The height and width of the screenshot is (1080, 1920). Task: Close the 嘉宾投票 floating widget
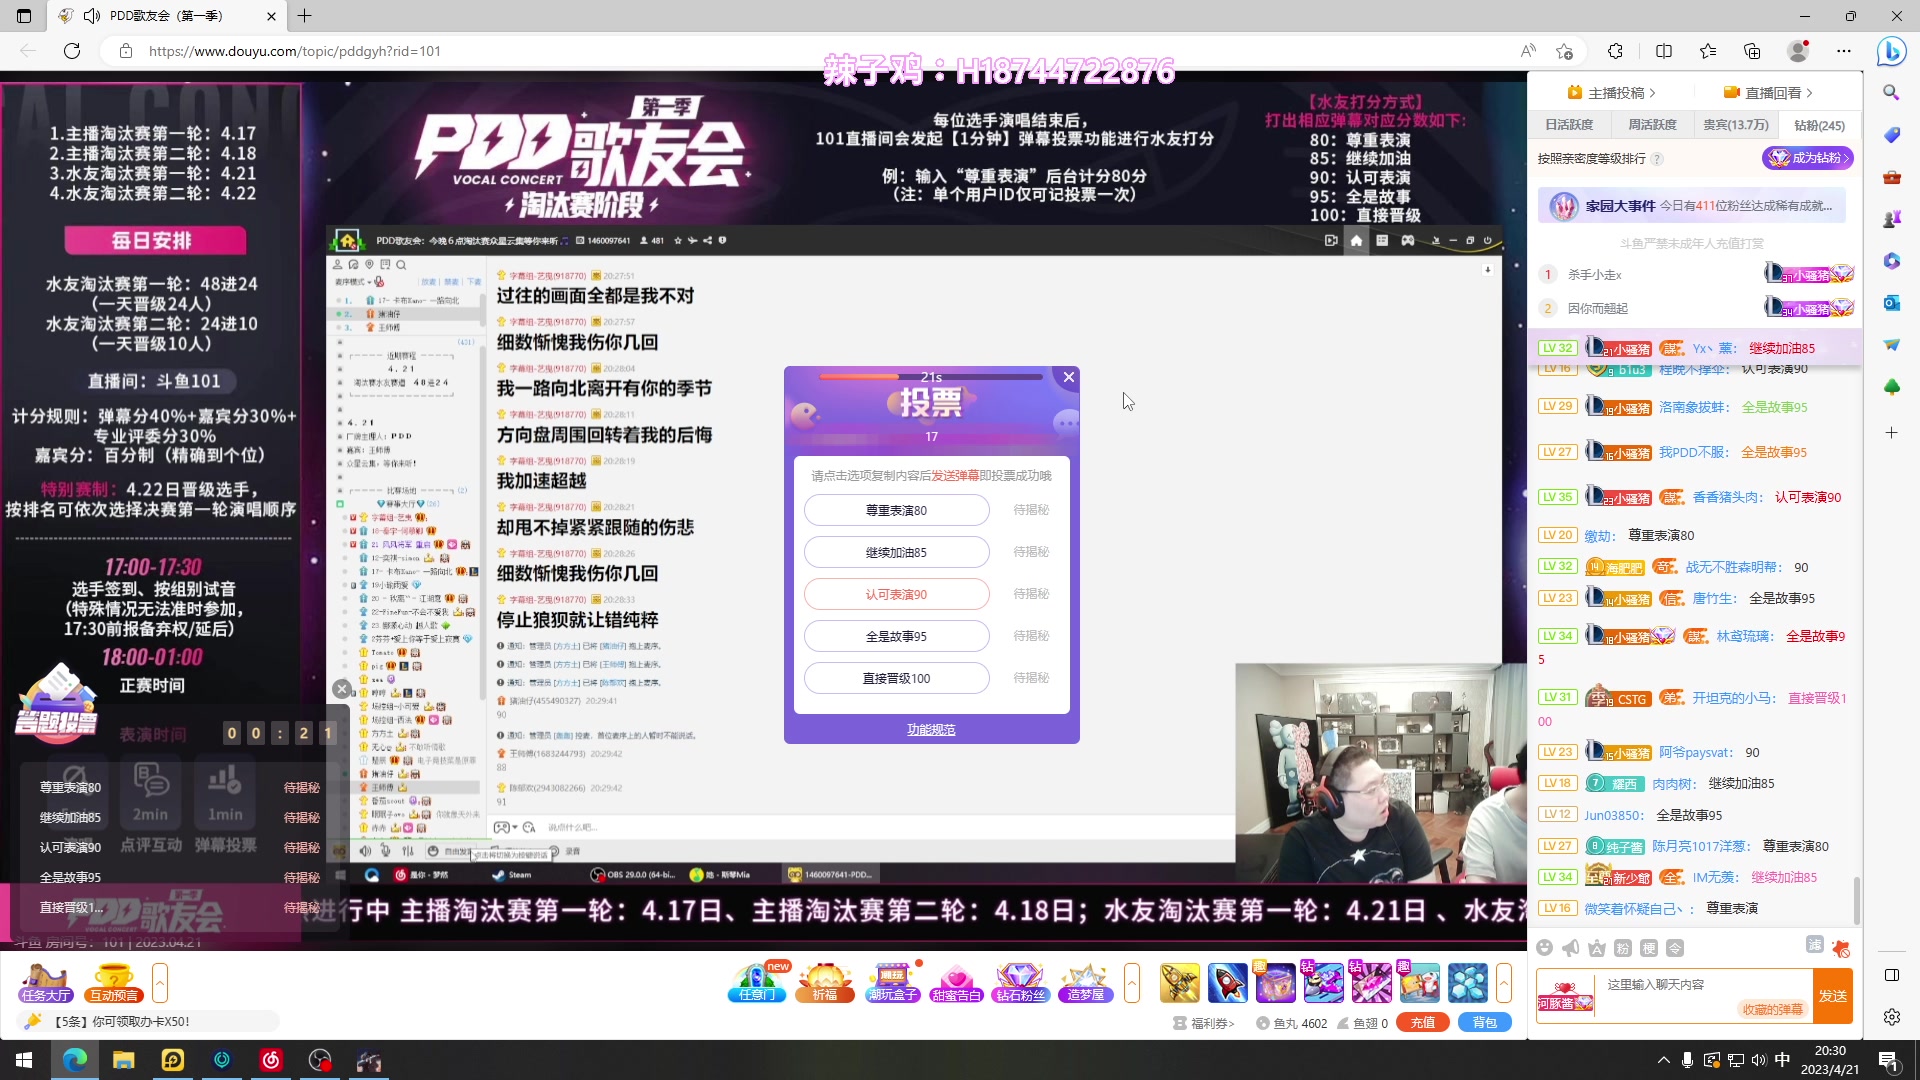click(341, 689)
